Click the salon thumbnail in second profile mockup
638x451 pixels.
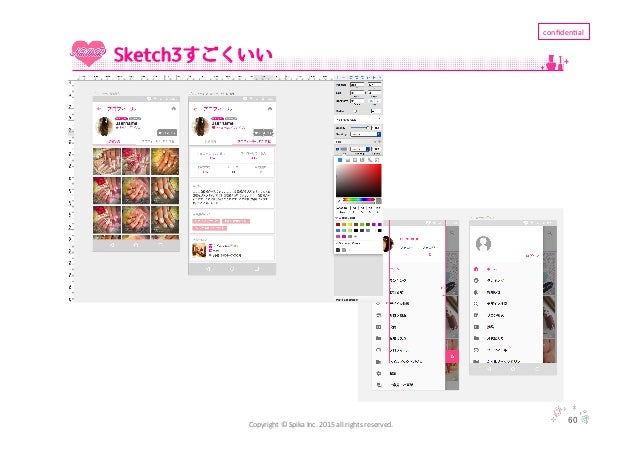(x=199, y=250)
